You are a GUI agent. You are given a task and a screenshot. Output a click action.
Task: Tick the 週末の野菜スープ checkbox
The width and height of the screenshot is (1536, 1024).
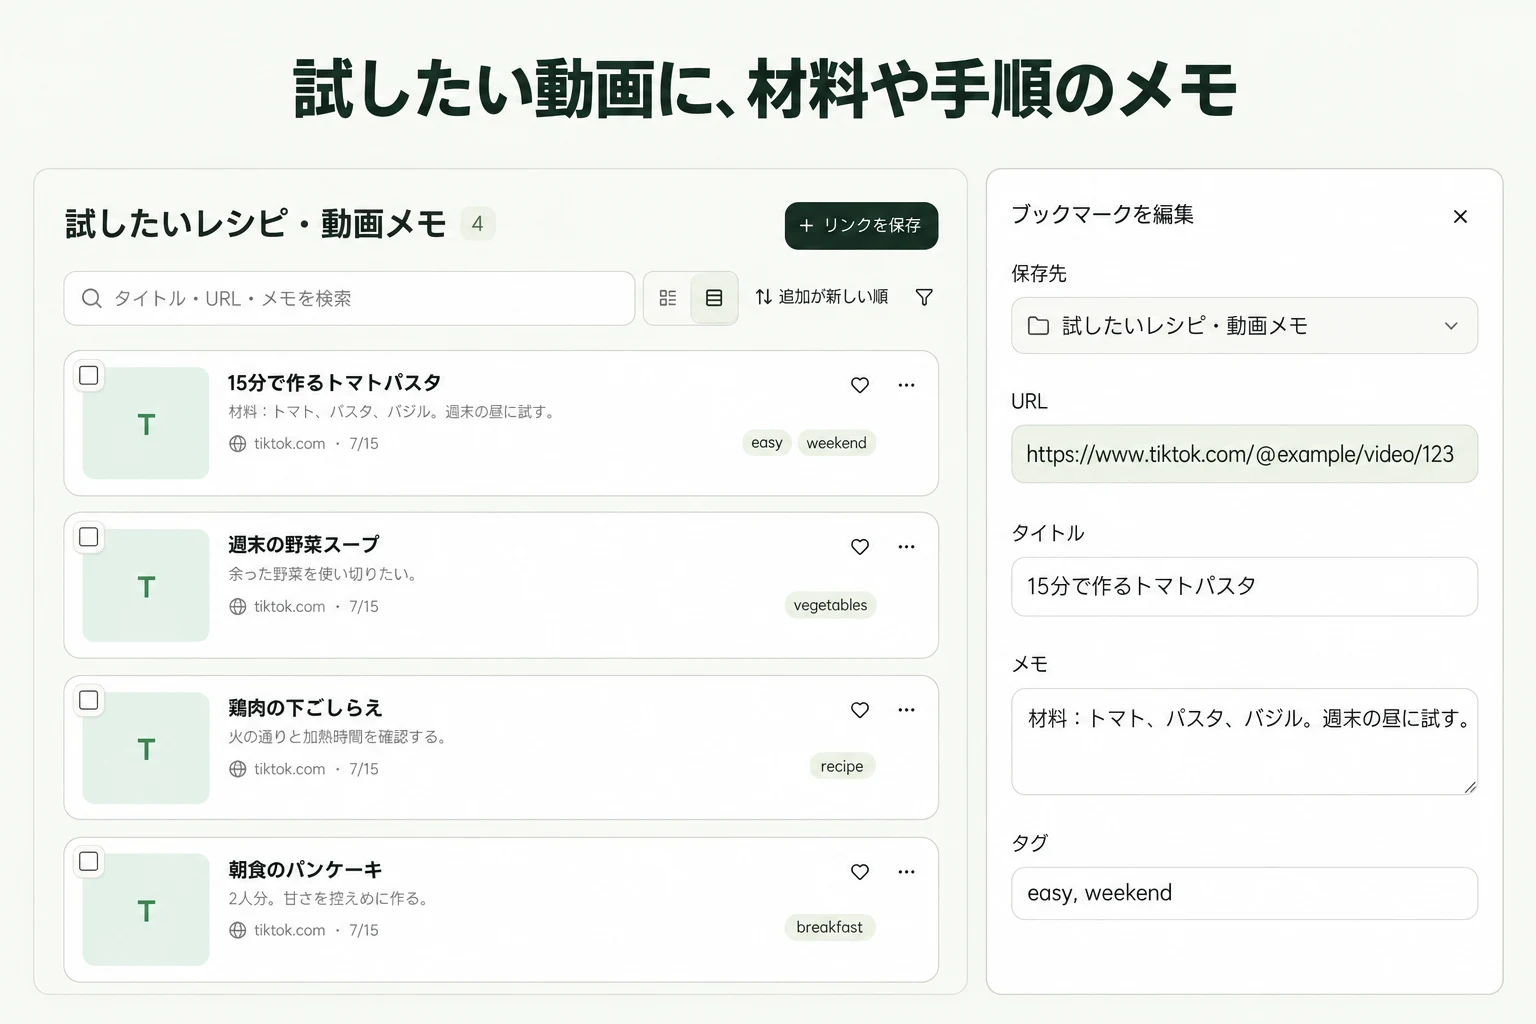click(89, 537)
